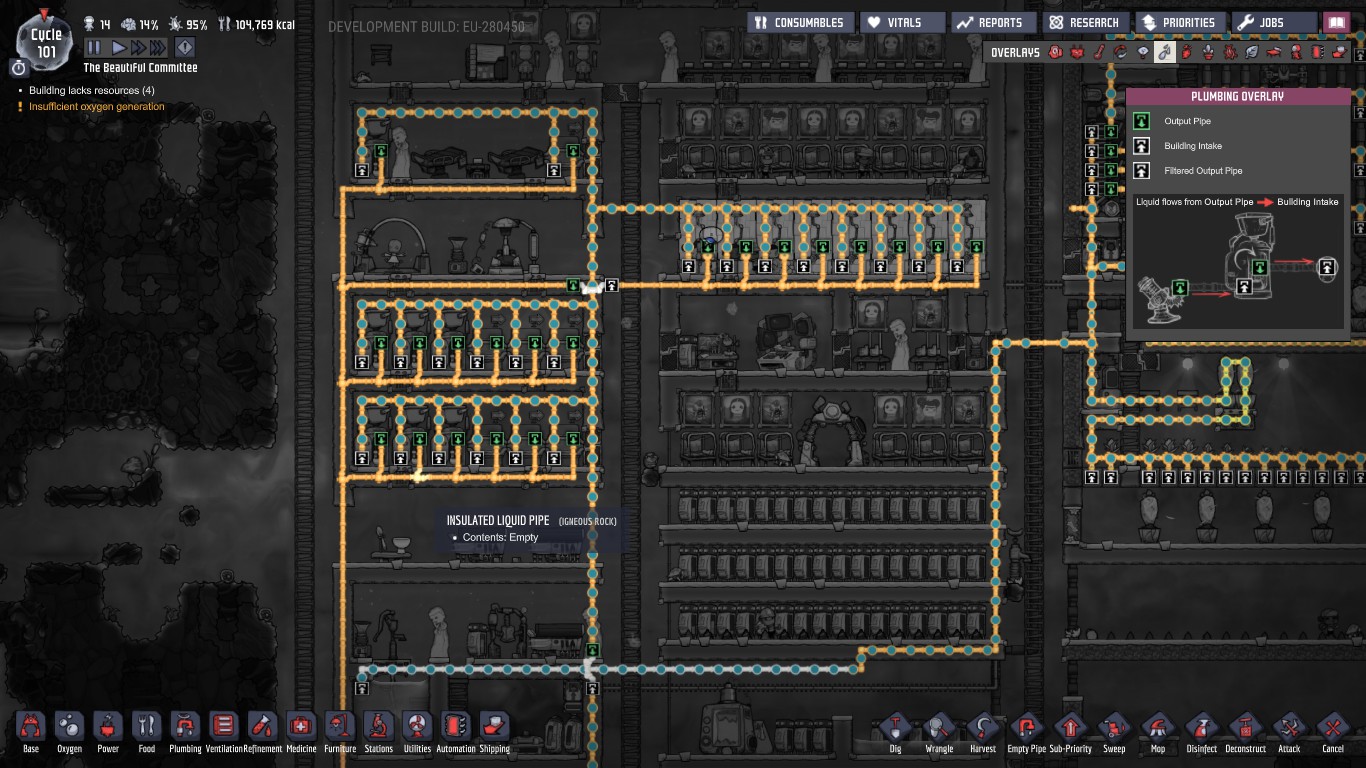This screenshot has width=1366, height=768.
Task: Toggle the potted plant decor overlay
Action: [1208, 52]
